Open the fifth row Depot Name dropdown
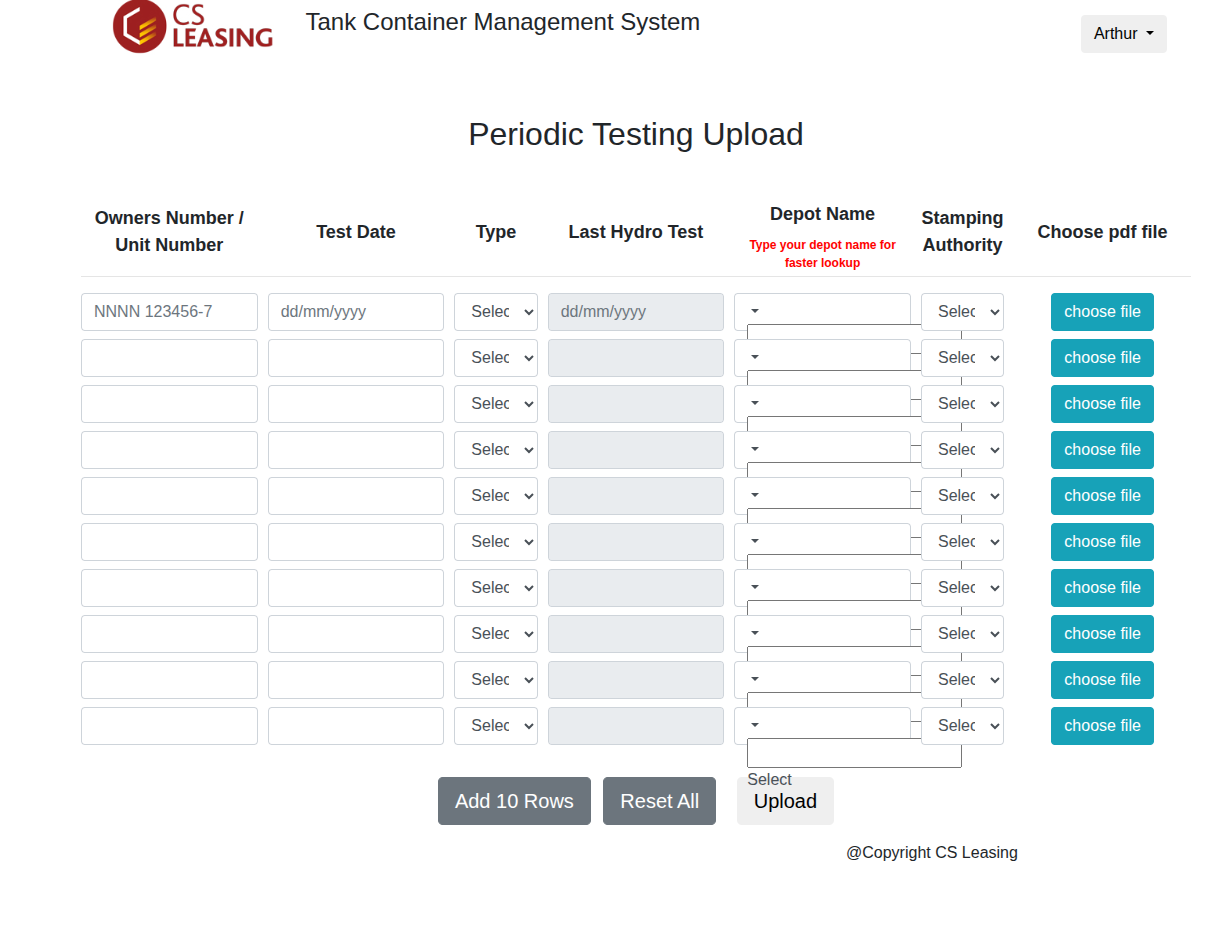The height and width of the screenshot is (933, 1210). 822,495
